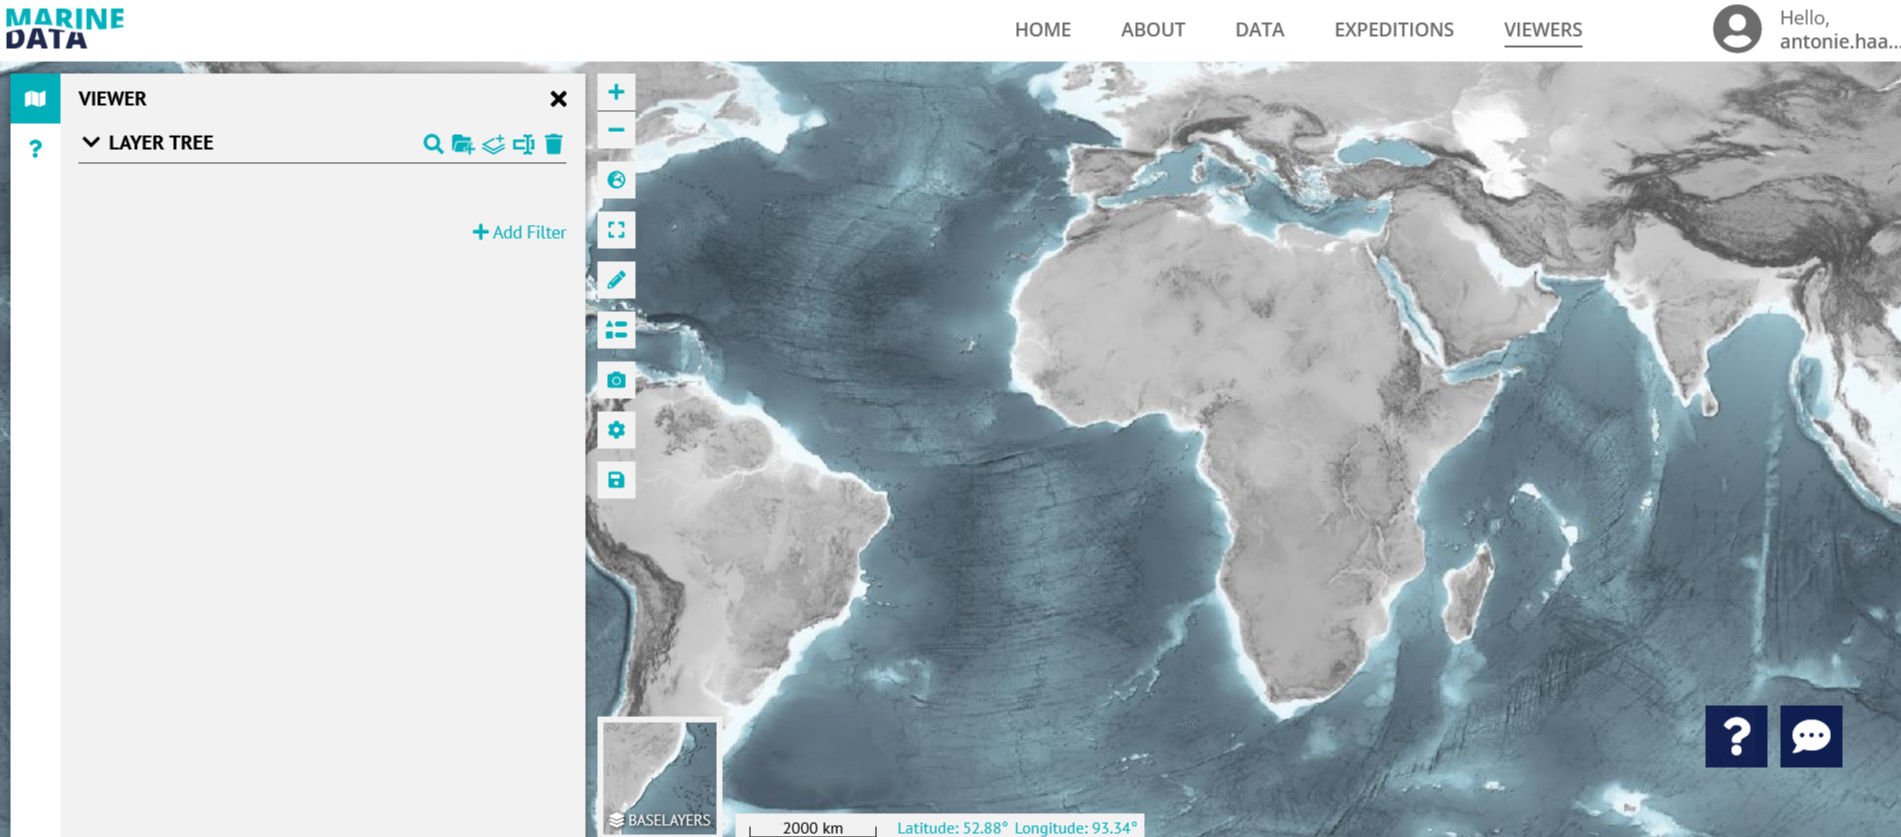Click the globe projection icon
The image size is (1901, 837).
pos(616,180)
